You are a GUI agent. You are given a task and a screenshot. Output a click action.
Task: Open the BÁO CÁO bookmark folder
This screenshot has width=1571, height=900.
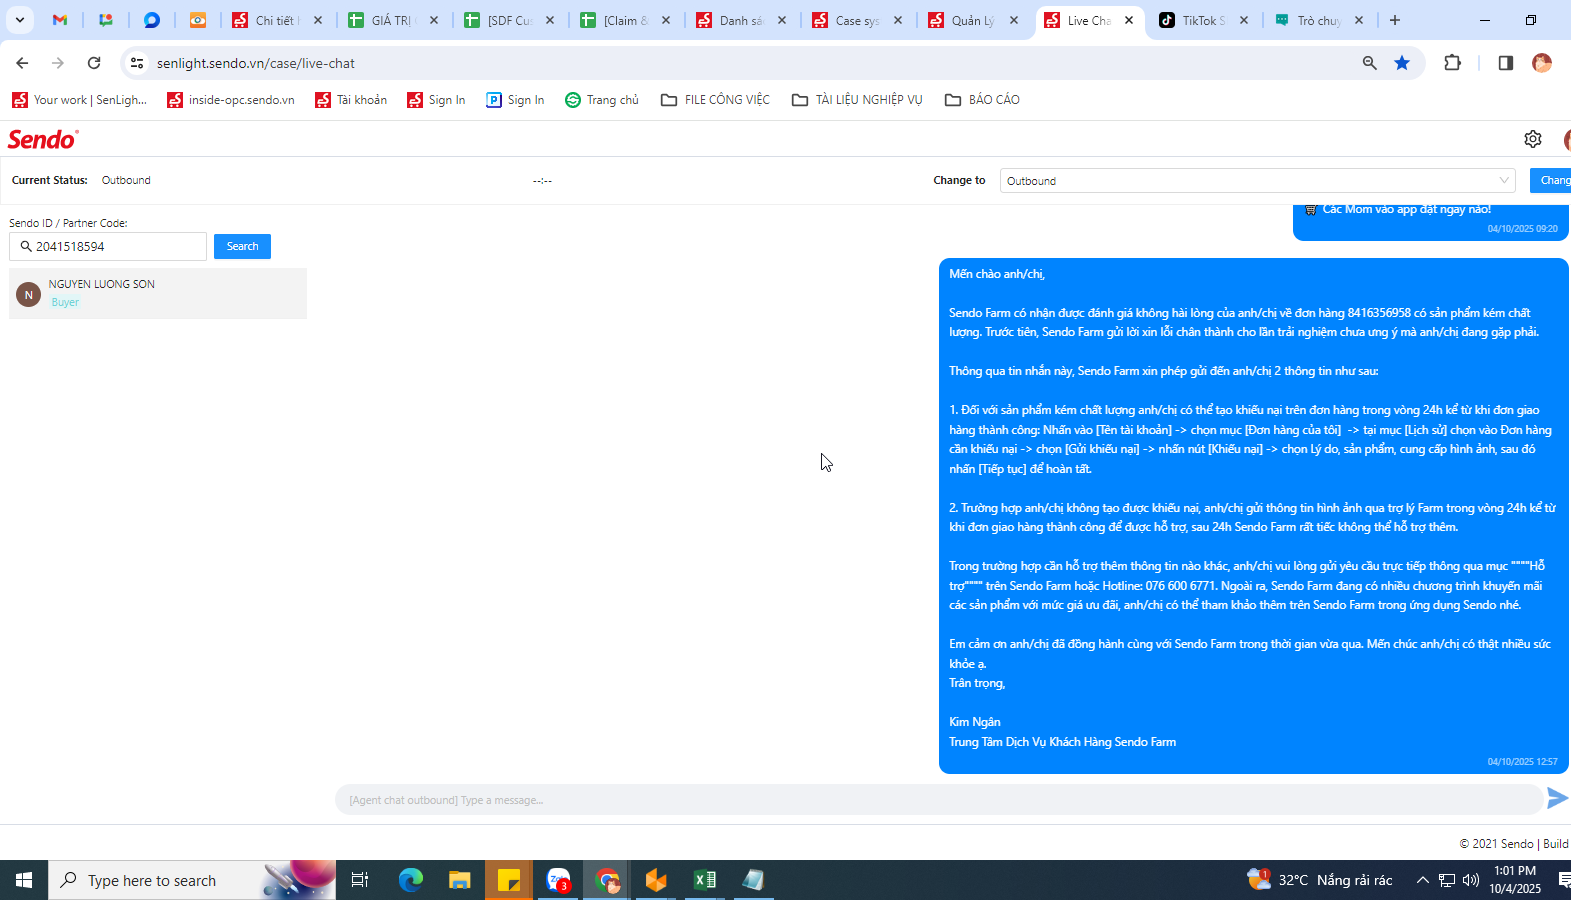982,100
